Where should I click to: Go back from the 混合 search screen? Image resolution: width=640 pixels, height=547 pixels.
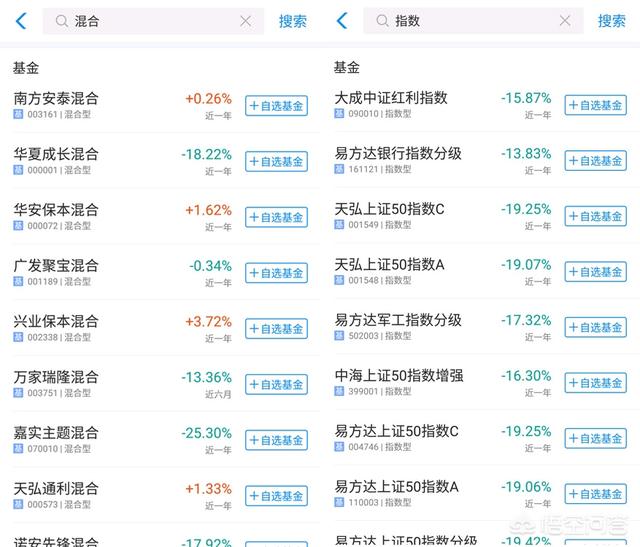tap(21, 21)
